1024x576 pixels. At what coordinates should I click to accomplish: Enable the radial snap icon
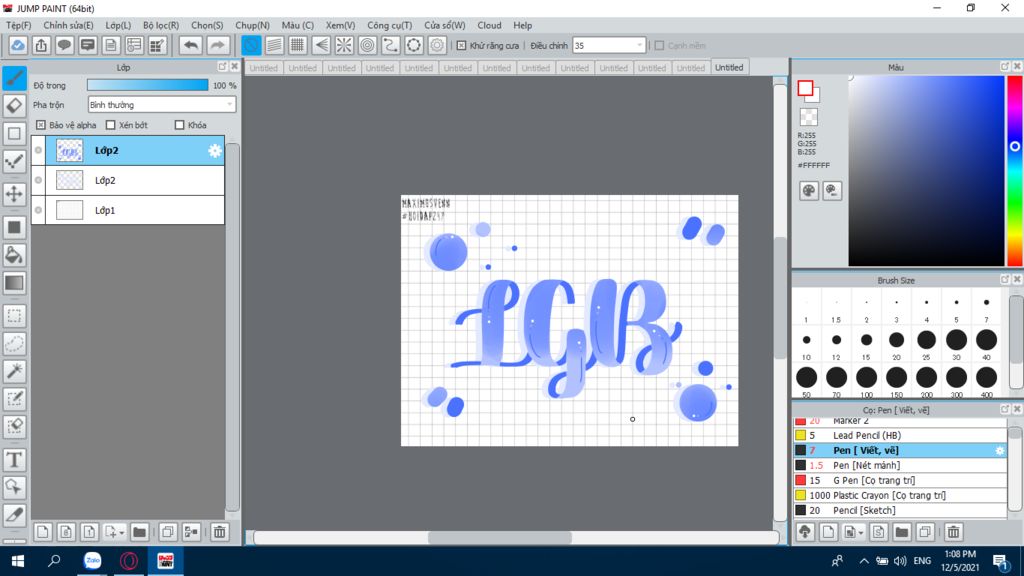tap(344, 45)
